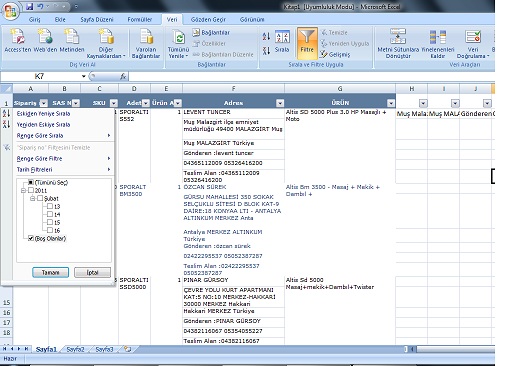511x366 pixels.
Task: Import data from Web
Action: coord(45,41)
